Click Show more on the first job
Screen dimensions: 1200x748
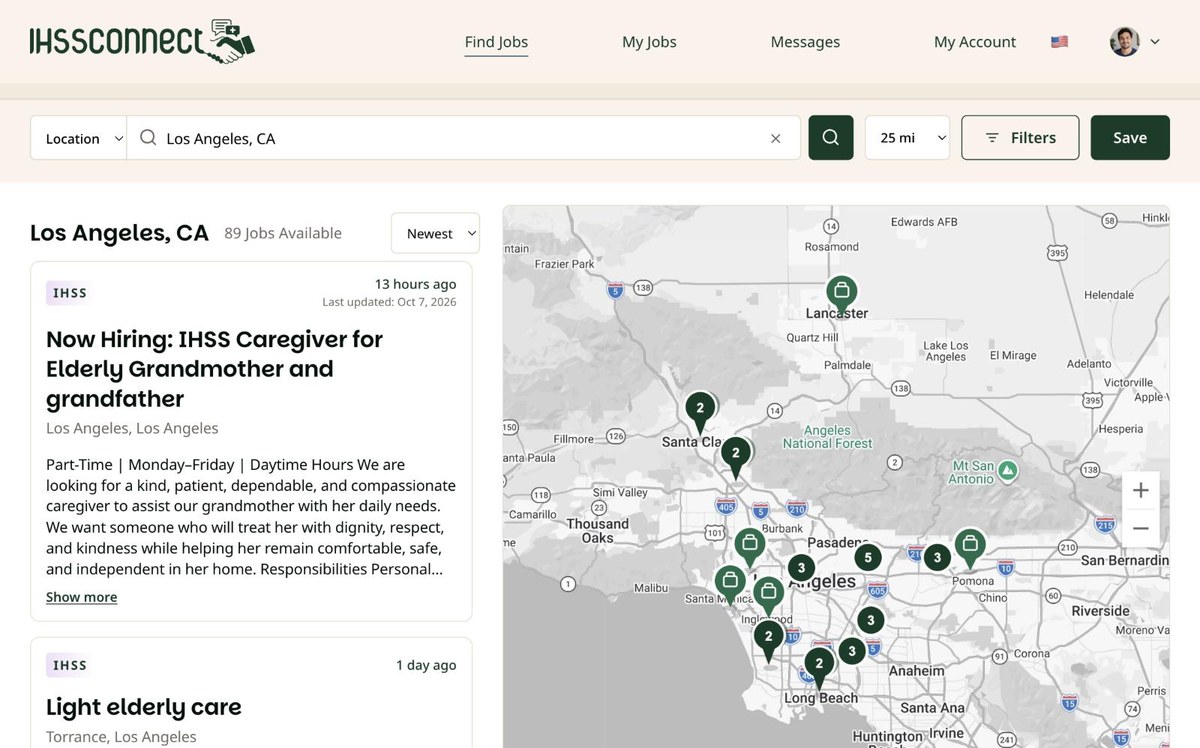[x=81, y=597]
